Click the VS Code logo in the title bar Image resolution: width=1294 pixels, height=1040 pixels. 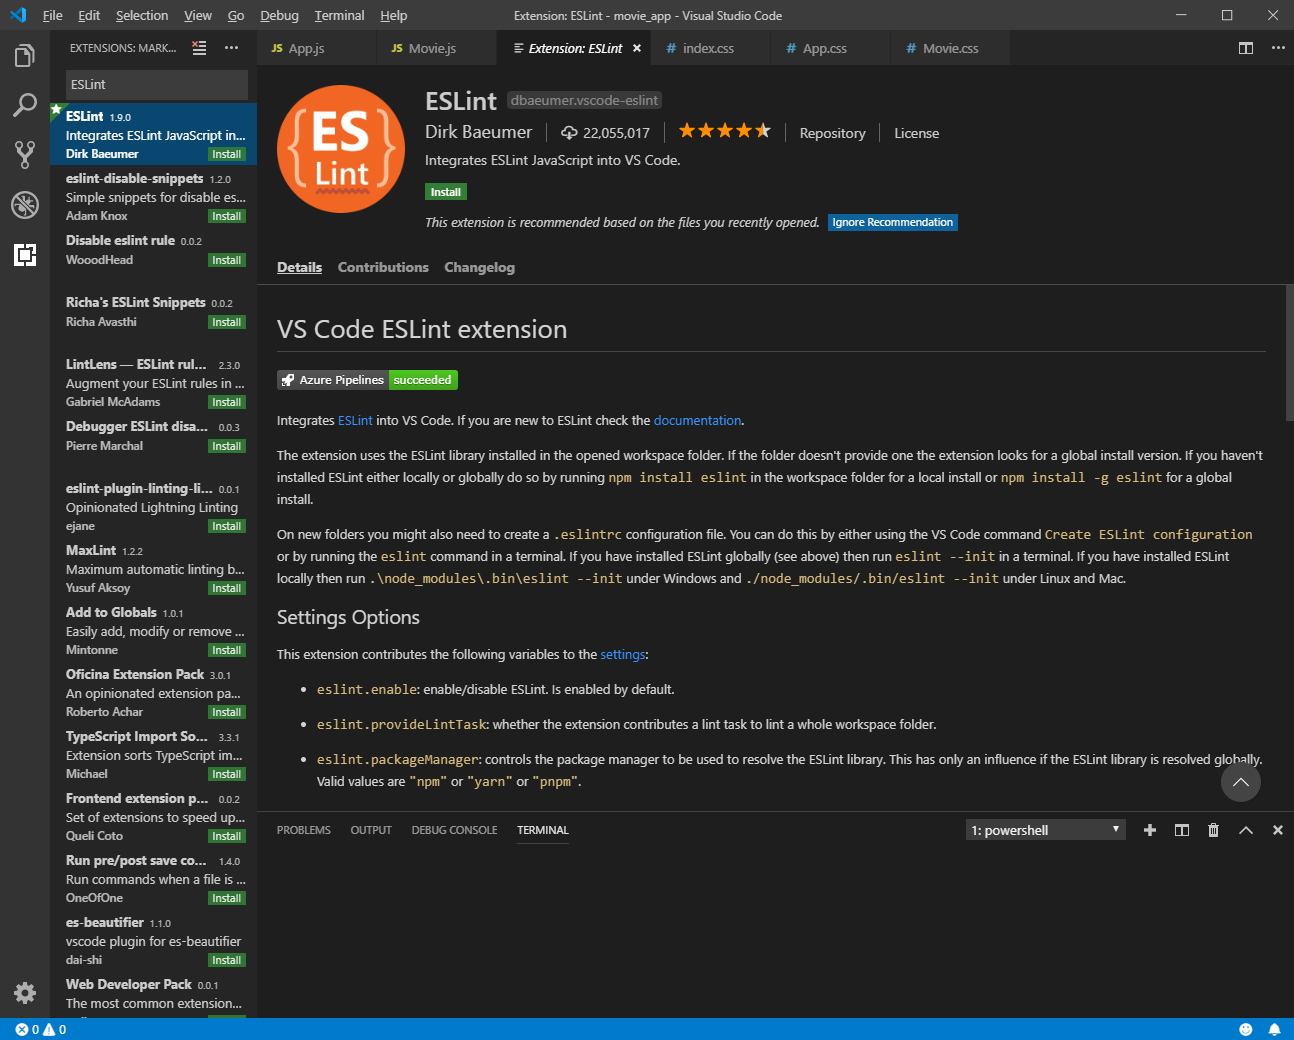pos(17,15)
